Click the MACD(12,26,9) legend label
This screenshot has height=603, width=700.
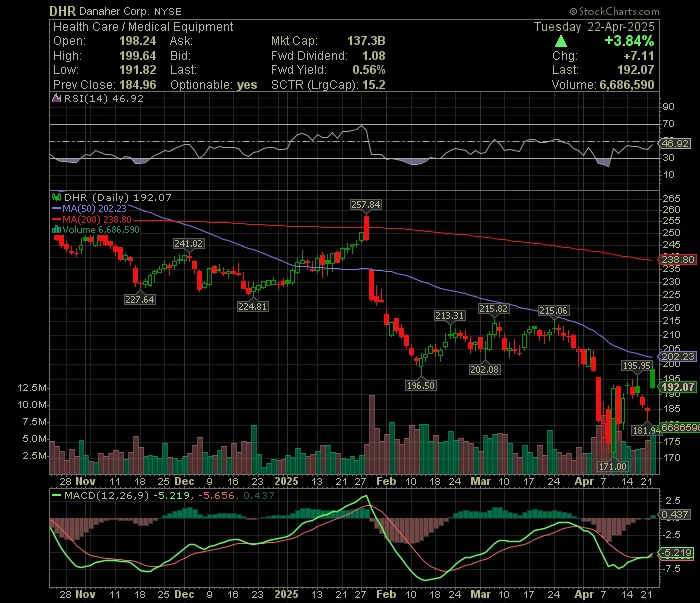(106, 495)
